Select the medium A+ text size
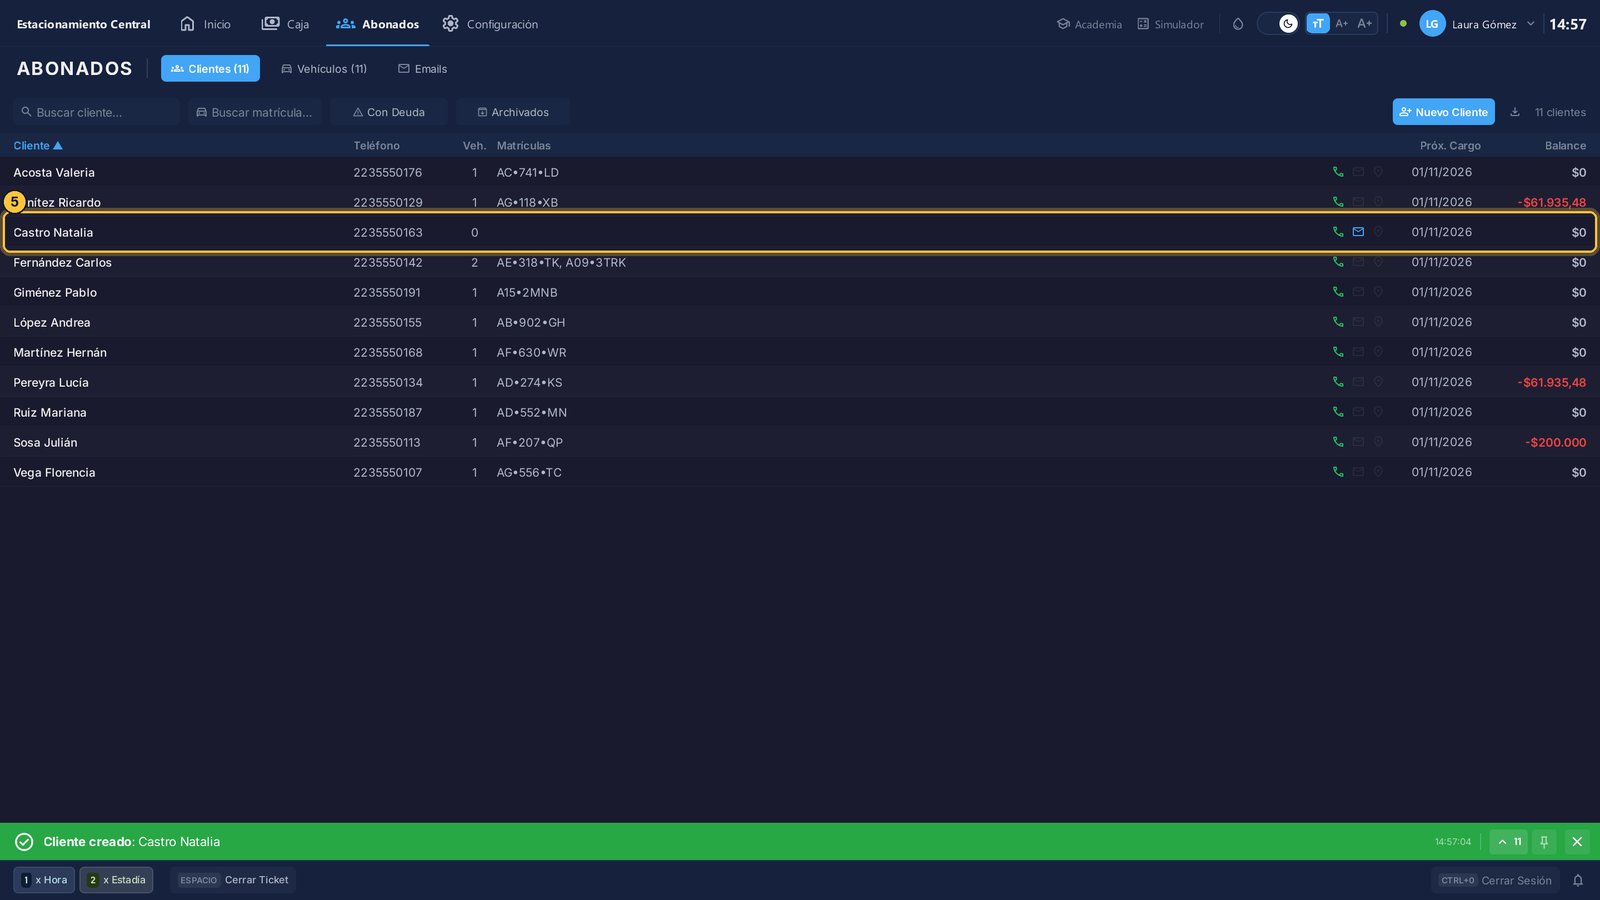Image resolution: width=1600 pixels, height=900 pixels. pos(1342,24)
